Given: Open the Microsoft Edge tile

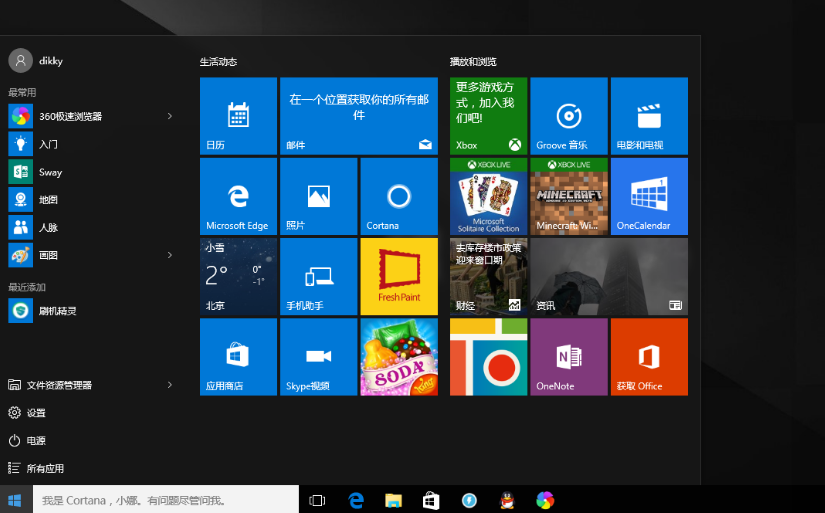Looking at the screenshot, I should pos(238,196).
